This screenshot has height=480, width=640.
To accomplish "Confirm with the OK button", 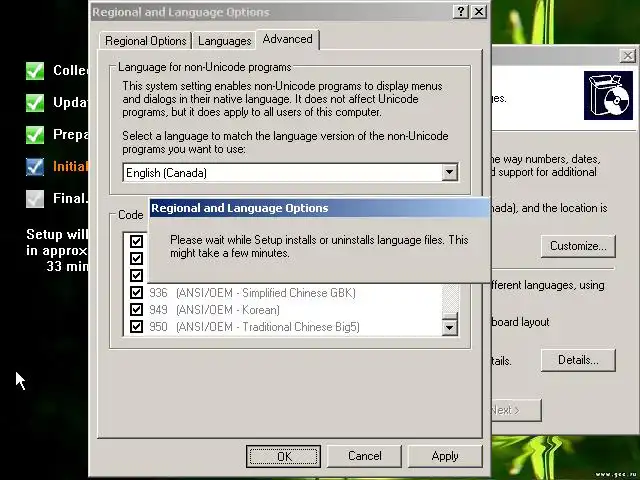I will pyautogui.click(x=283, y=456).
